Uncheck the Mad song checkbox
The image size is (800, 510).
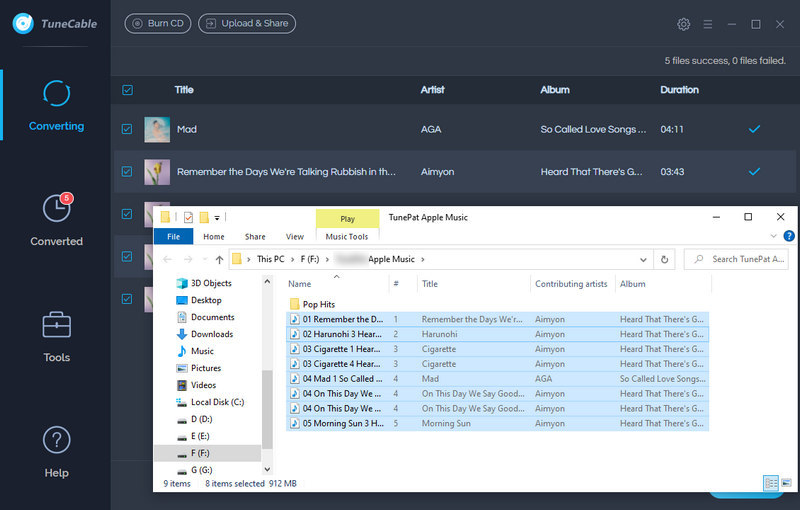[127, 129]
